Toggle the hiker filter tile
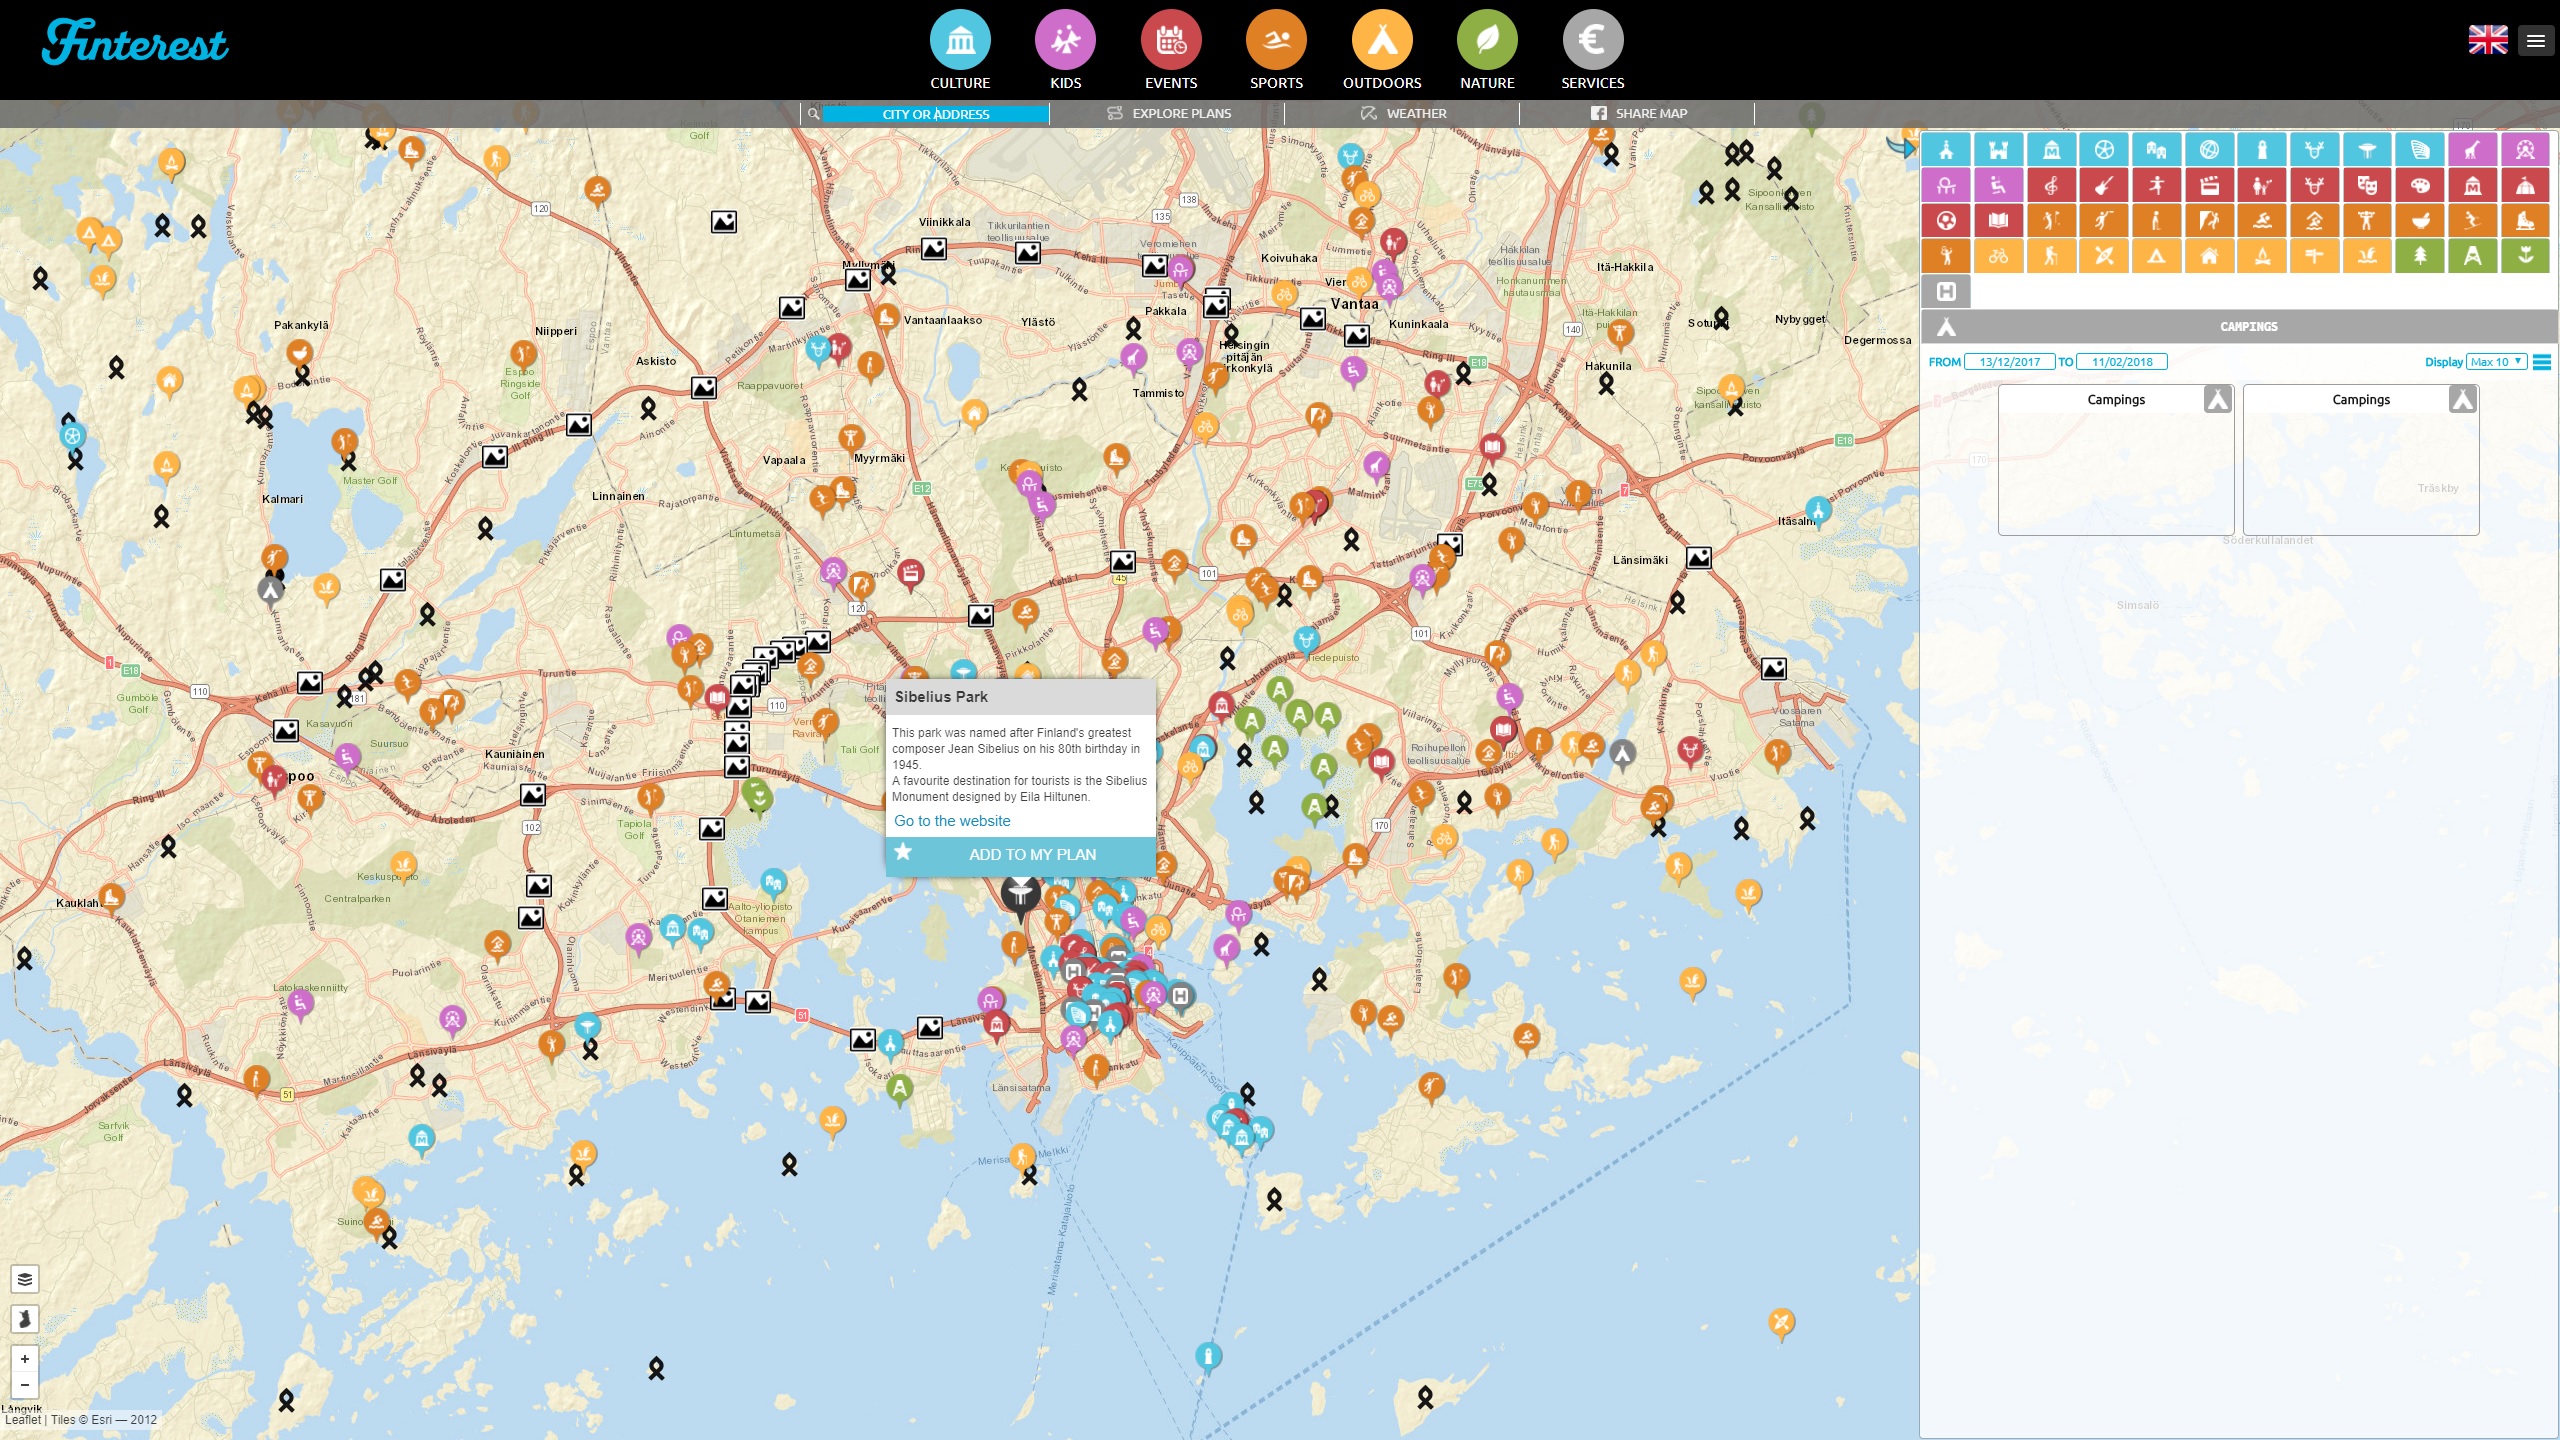Screen dimensions: 2560x1440 click(x=2051, y=256)
